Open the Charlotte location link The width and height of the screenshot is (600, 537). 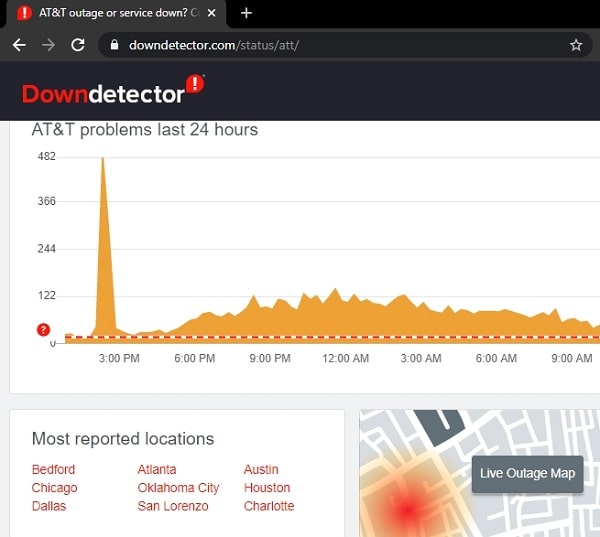tap(269, 506)
